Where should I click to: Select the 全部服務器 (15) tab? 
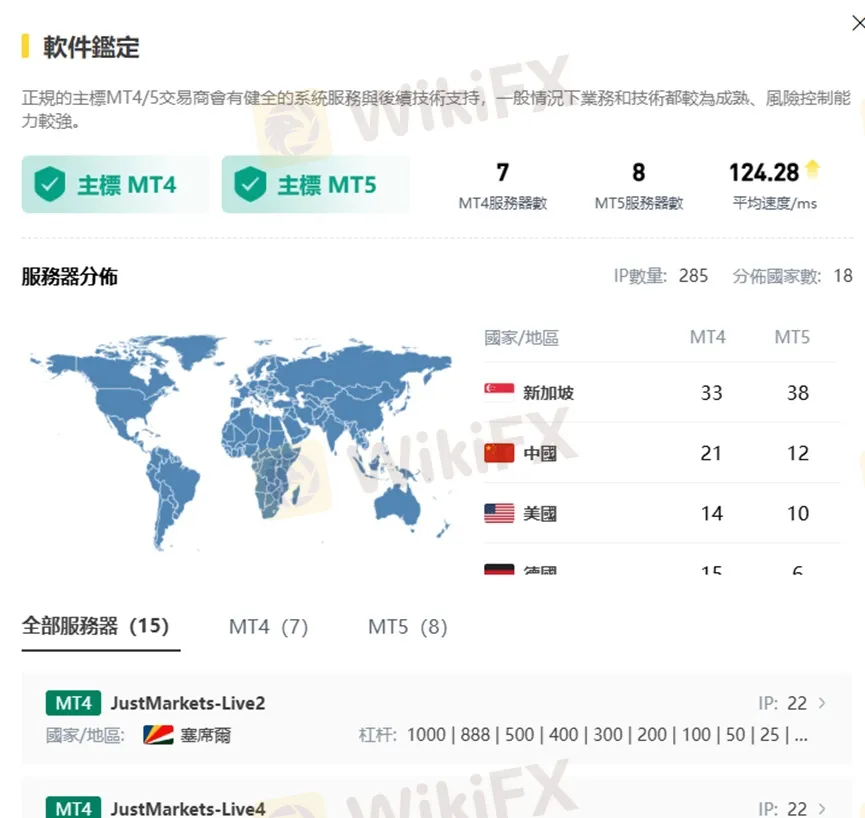pos(95,627)
